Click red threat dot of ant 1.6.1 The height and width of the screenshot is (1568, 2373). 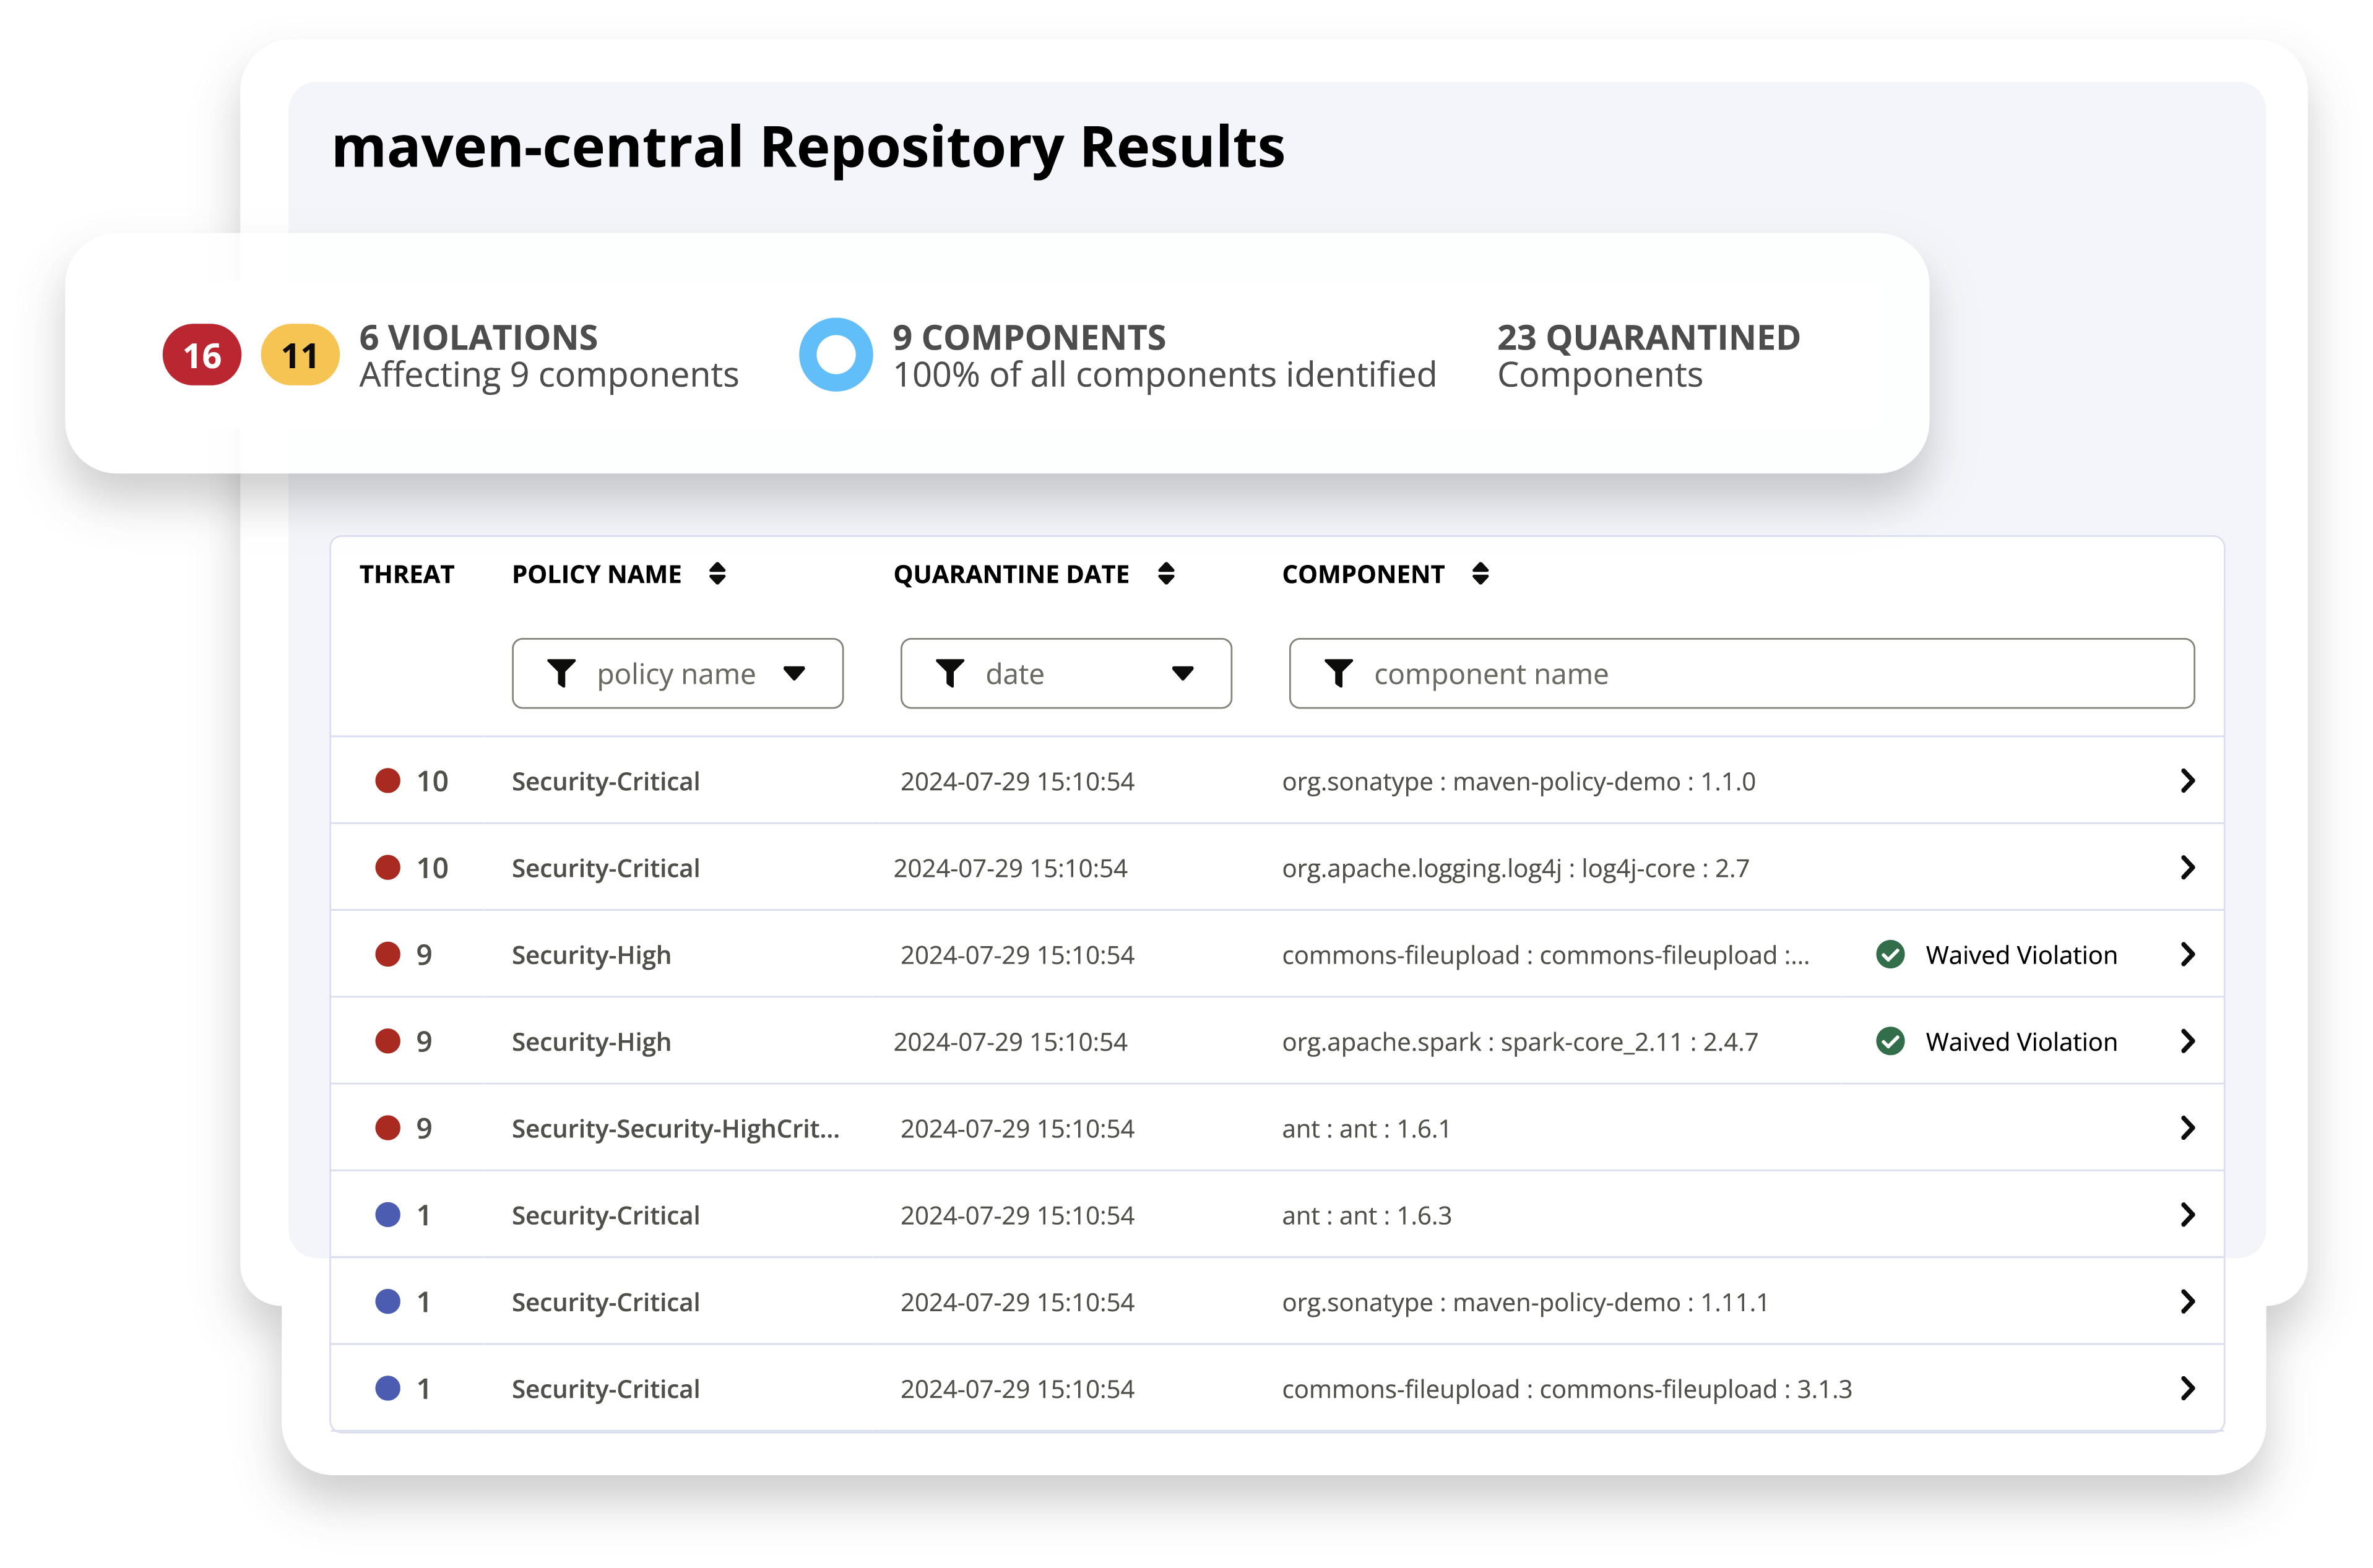pyautogui.click(x=388, y=1128)
